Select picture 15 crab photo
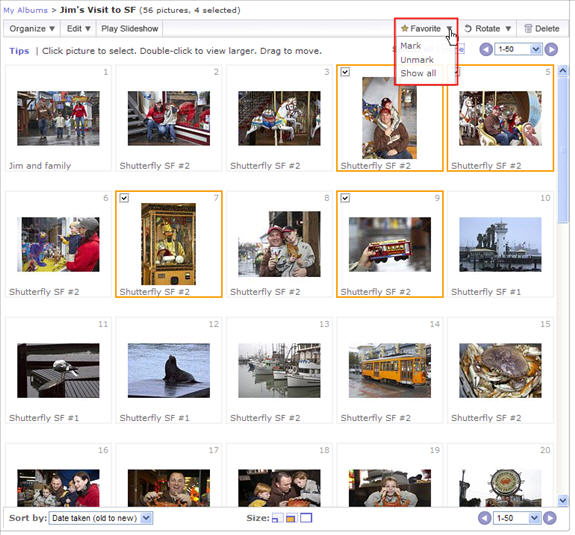This screenshot has height=535, width=575. 500,370
